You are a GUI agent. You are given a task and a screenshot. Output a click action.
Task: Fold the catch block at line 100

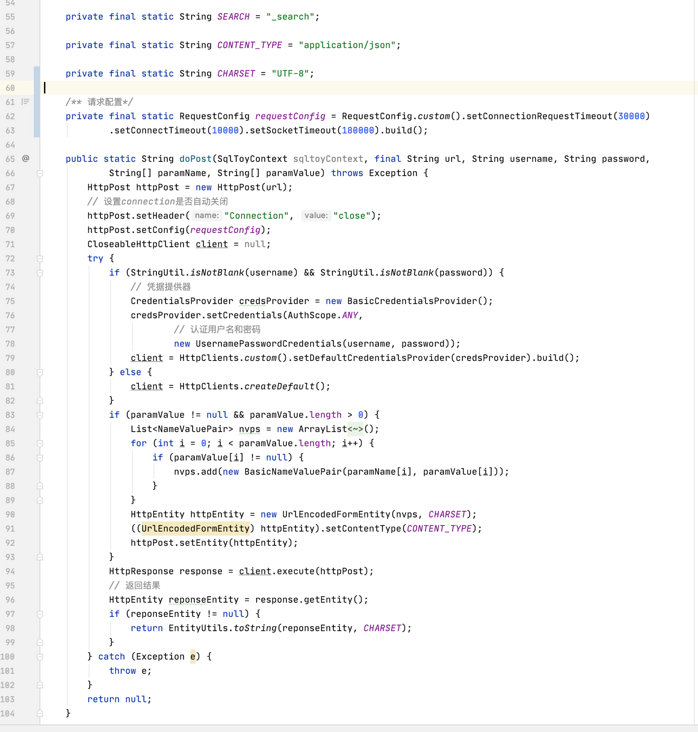click(40, 657)
